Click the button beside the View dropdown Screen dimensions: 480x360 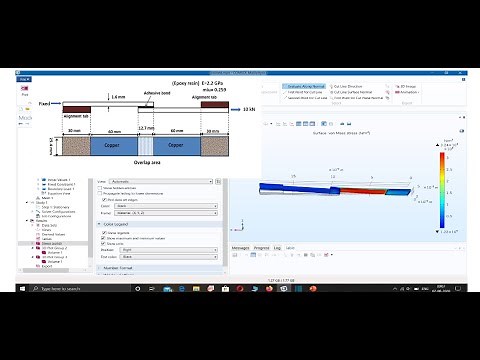218,181
